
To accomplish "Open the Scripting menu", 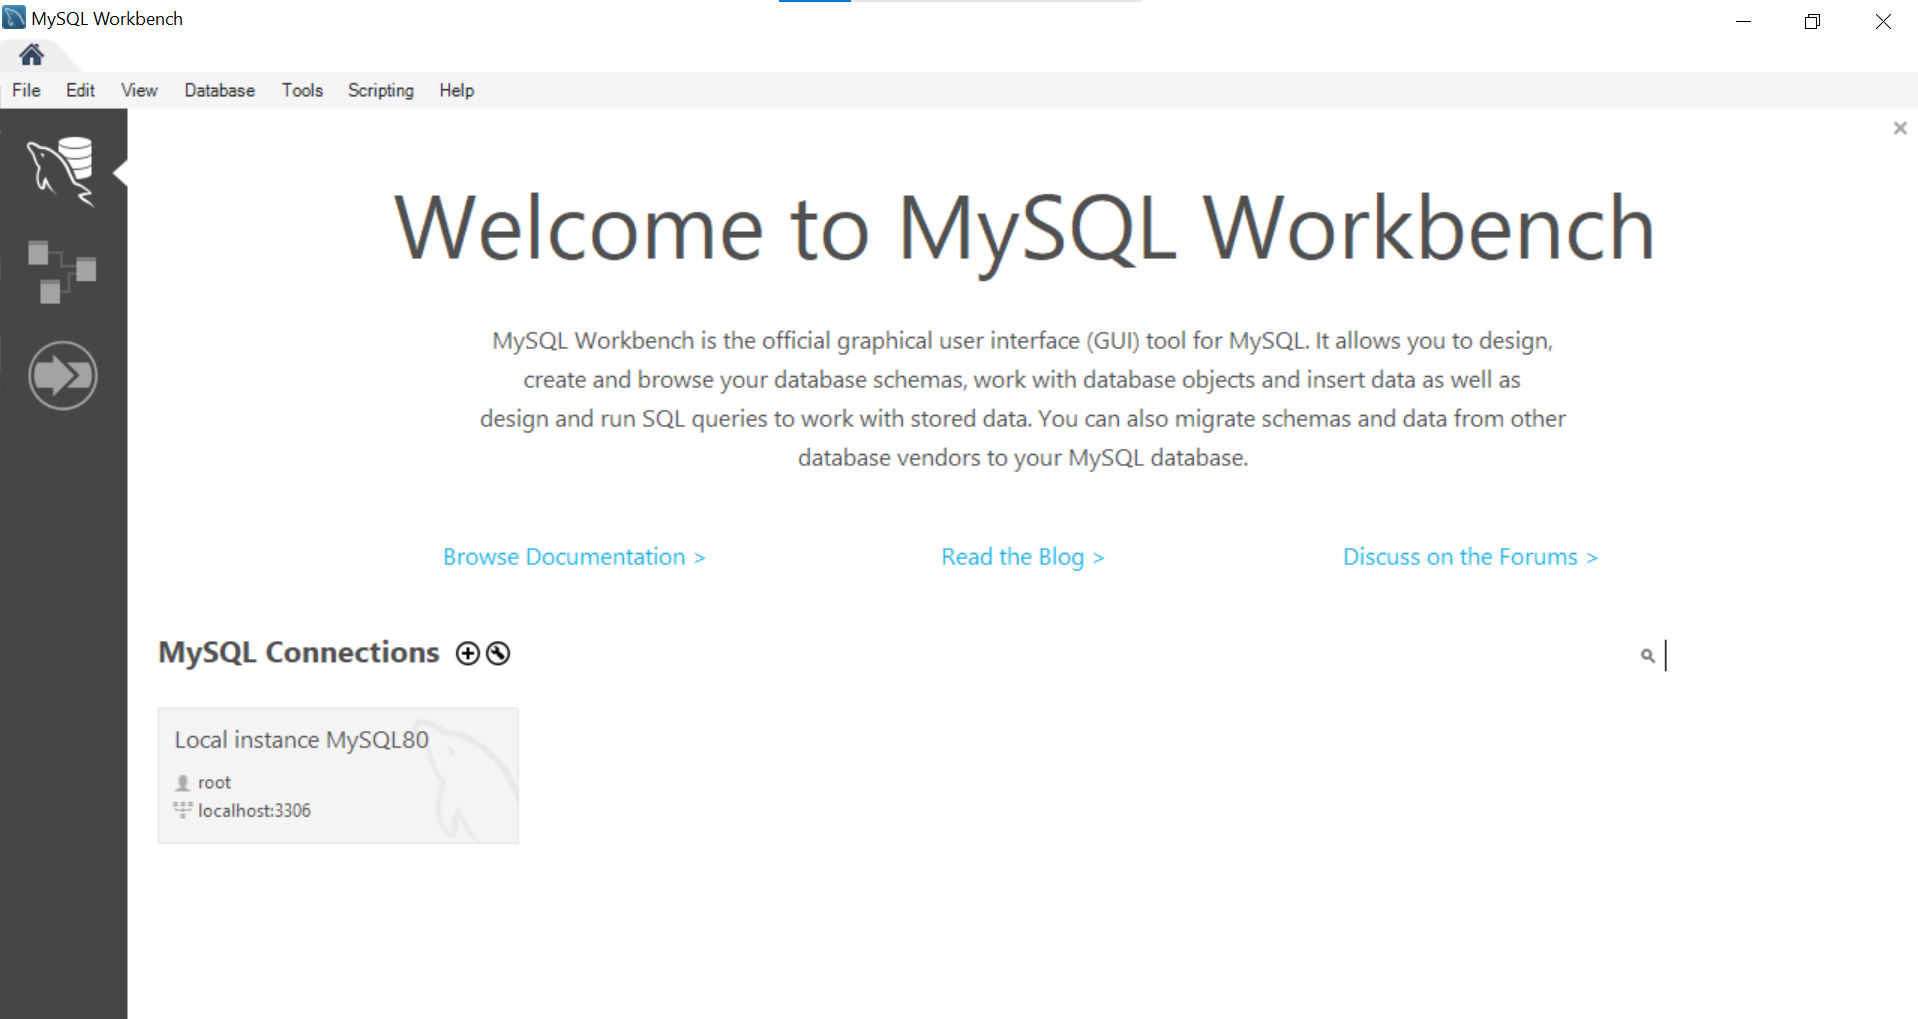I will pyautogui.click(x=380, y=90).
